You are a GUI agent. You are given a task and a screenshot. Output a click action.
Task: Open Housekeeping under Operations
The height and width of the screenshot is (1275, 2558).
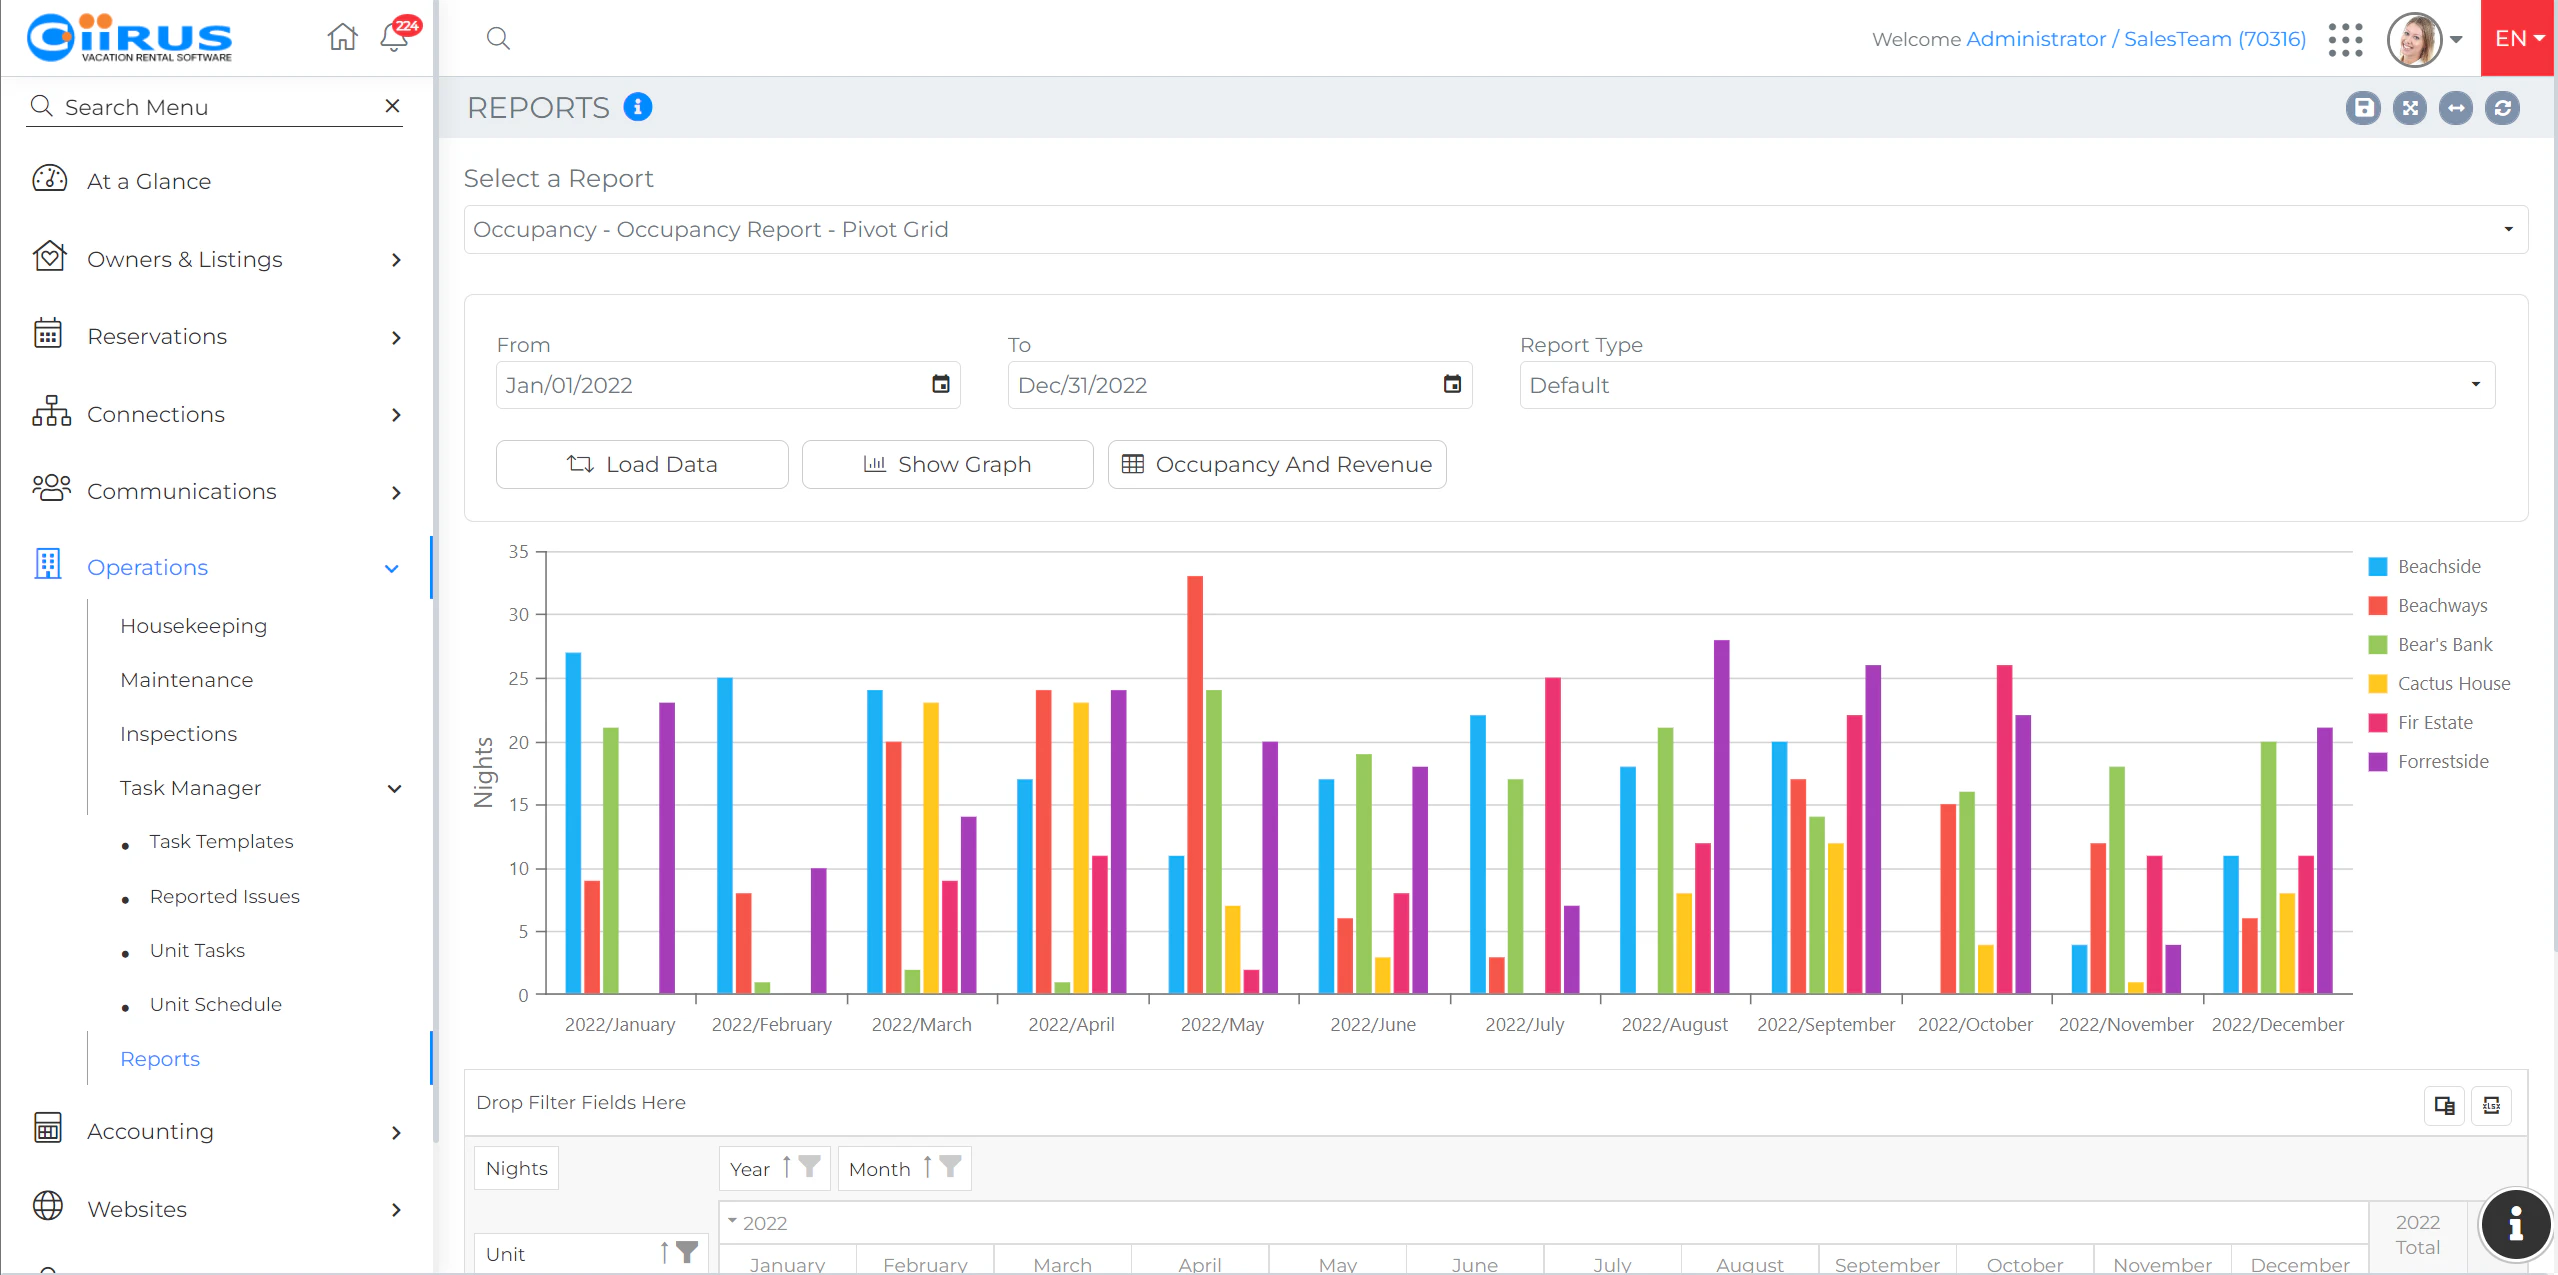[x=193, y=626]
